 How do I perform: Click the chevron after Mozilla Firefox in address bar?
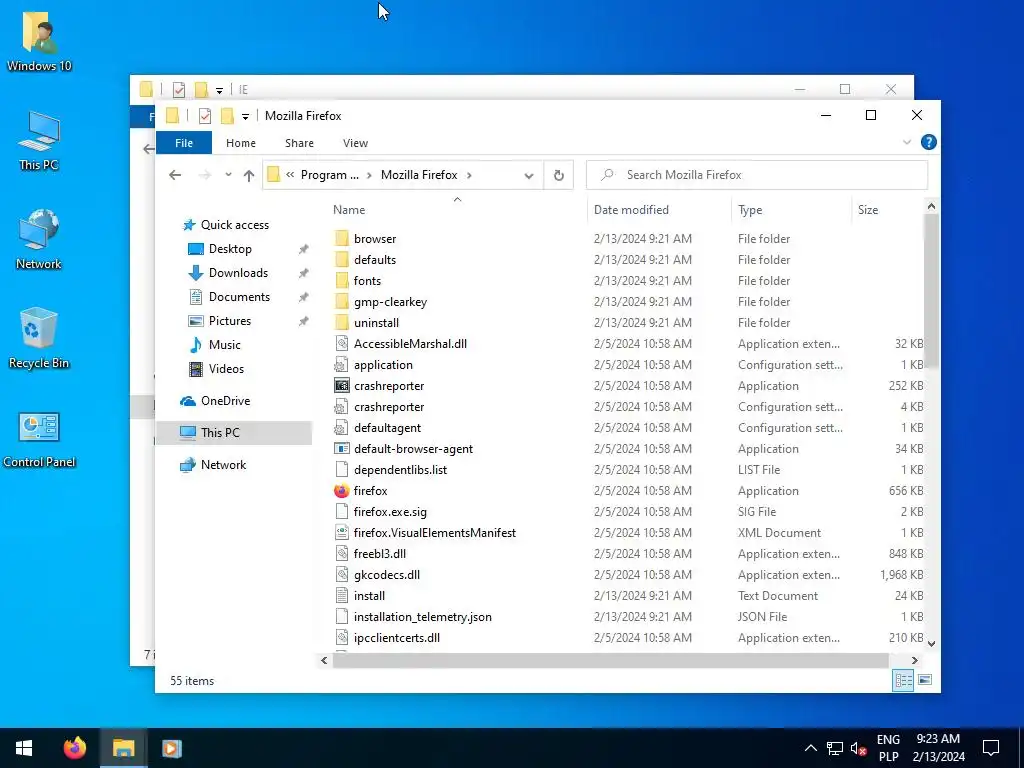(469, 175)
